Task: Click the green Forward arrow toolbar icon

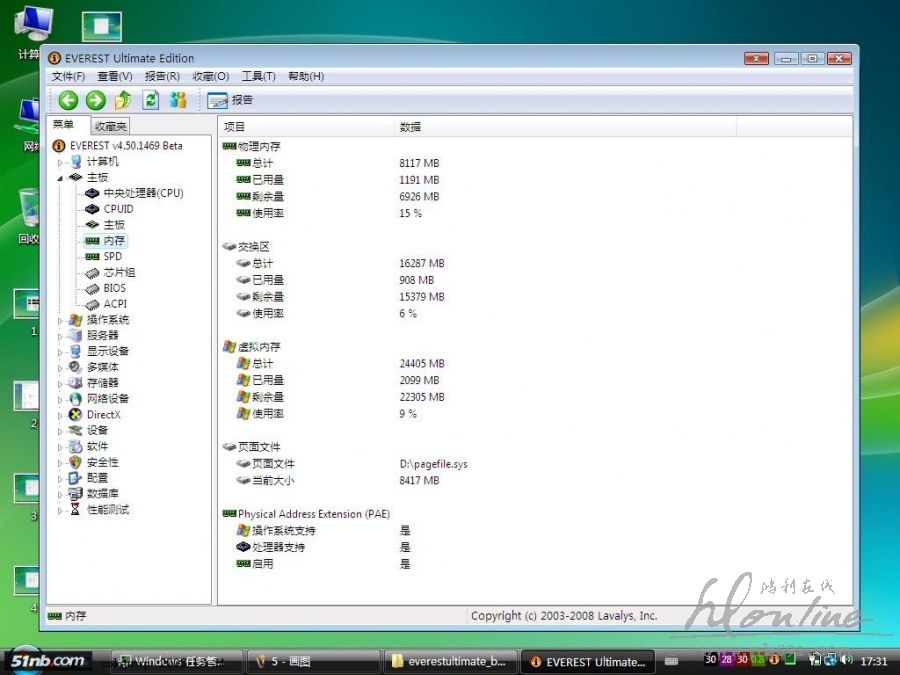Action: pos(95,100)
